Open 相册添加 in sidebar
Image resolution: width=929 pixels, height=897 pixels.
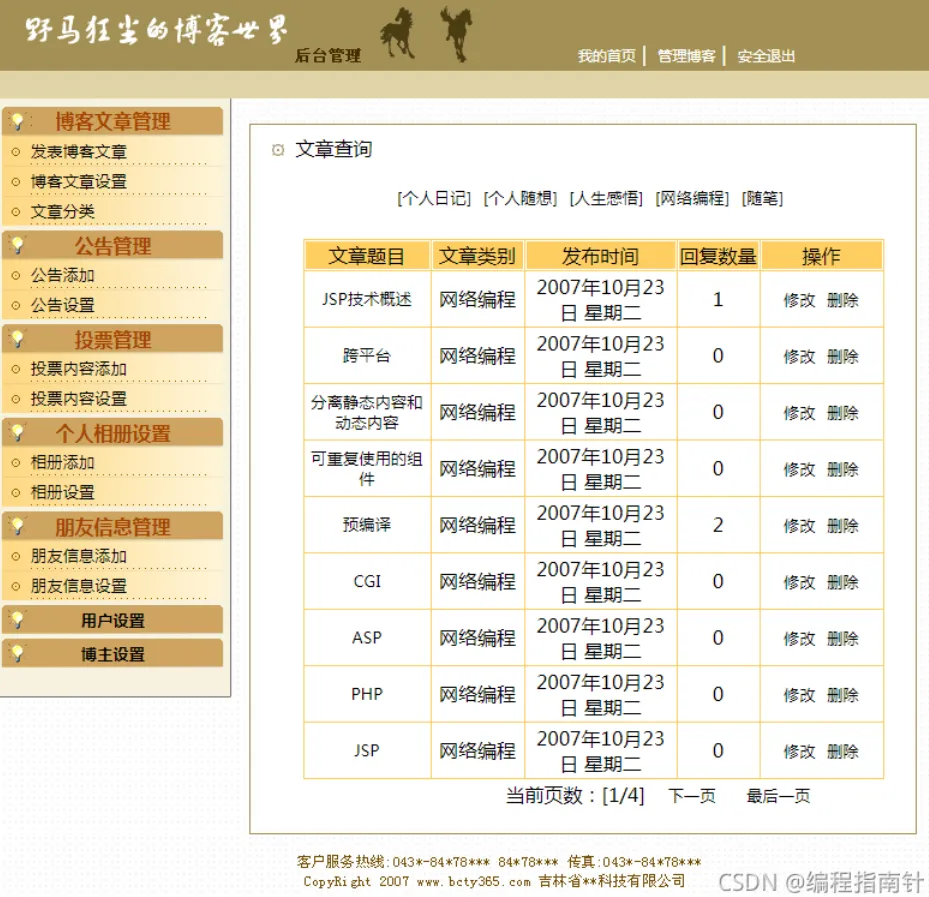63,462
